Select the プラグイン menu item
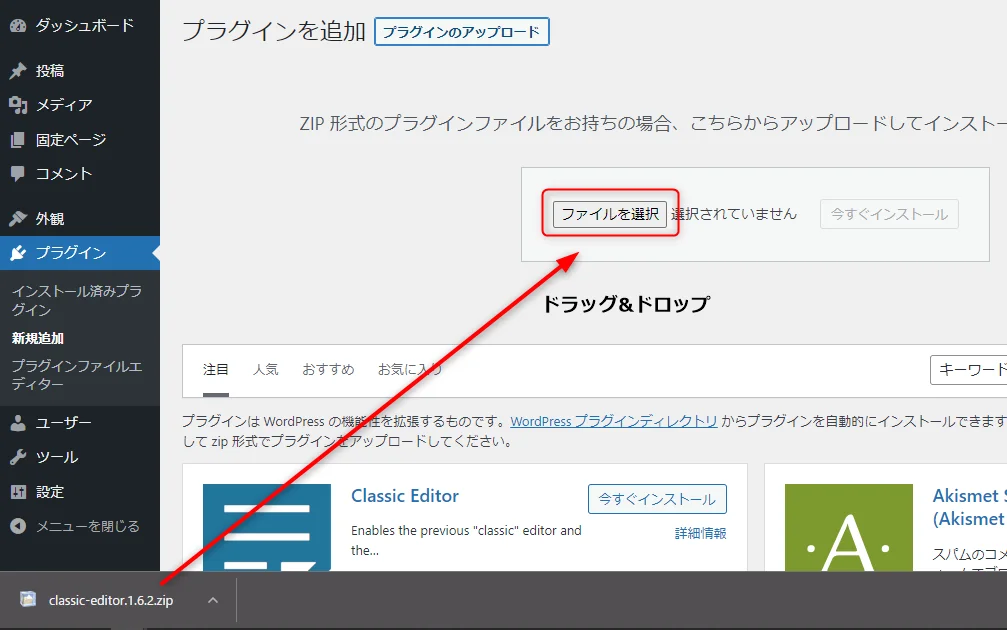Viewport: 1007px width, 630px height. (x=80, y=253)
